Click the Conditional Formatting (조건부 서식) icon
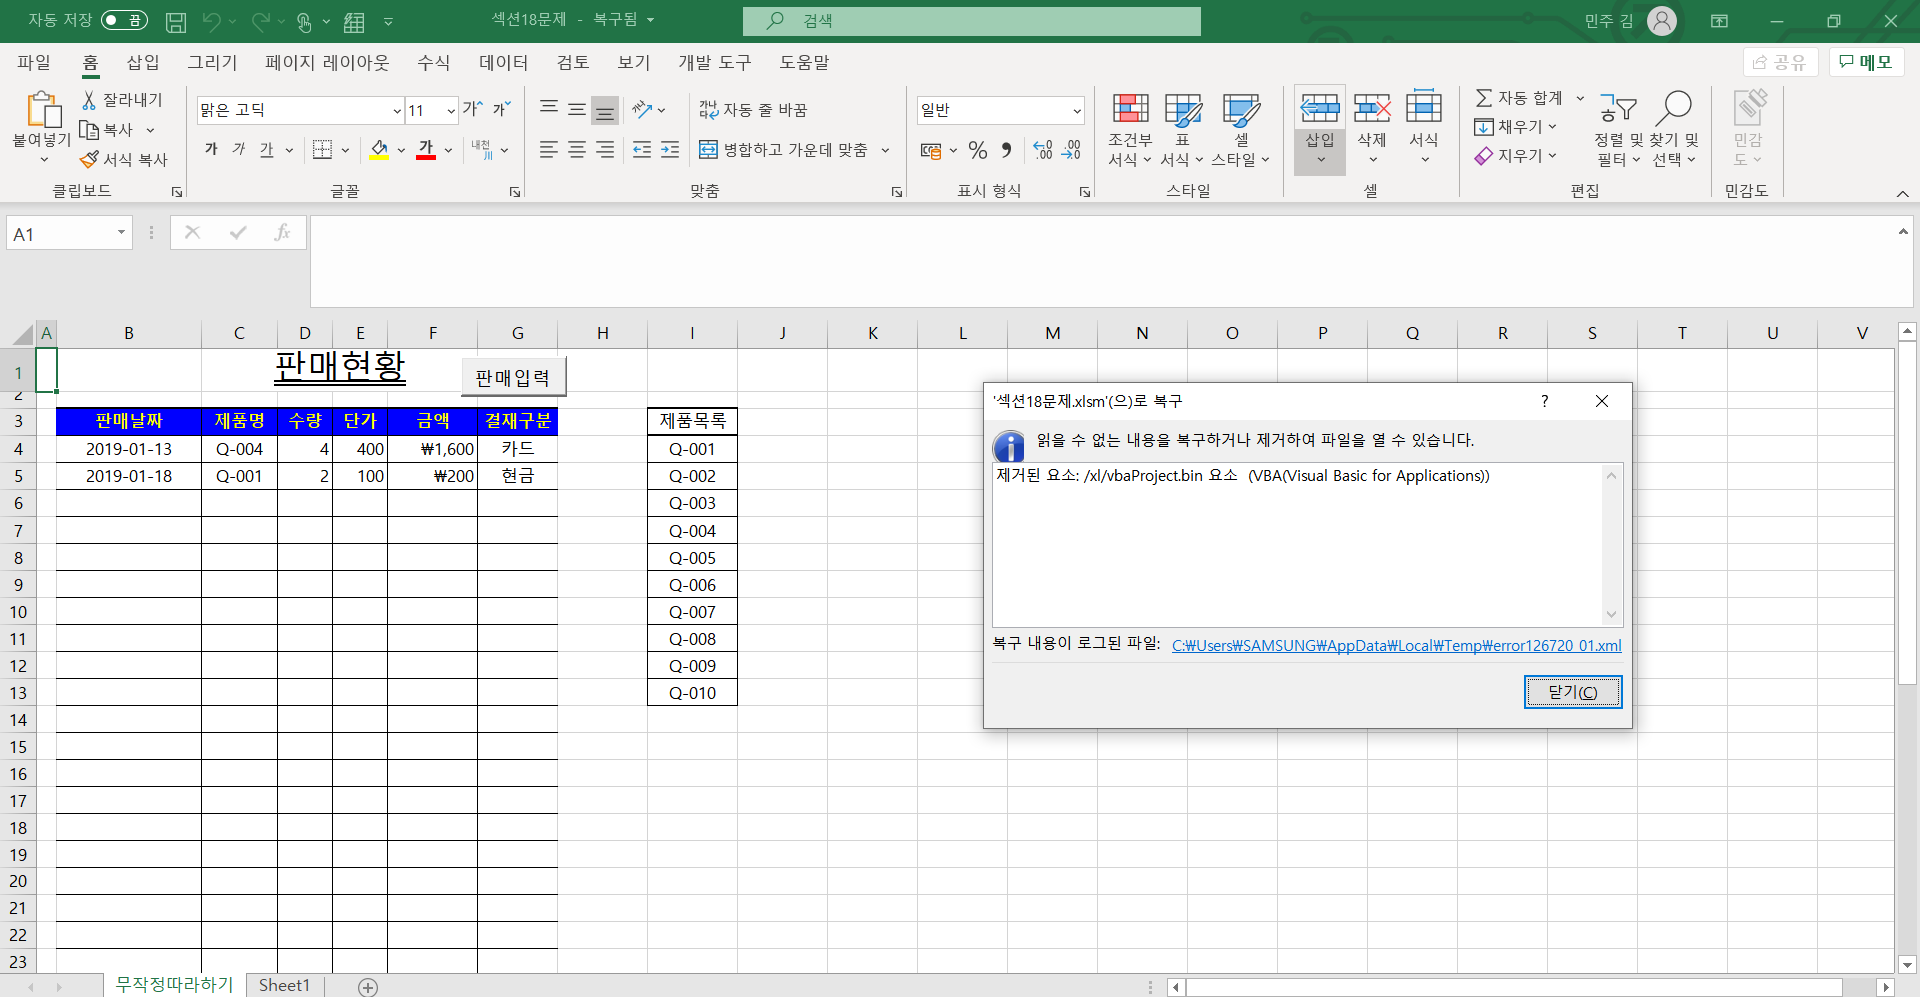This screenshot has width=1920, height=997. pyautogui.click(x=1130, y=109)
